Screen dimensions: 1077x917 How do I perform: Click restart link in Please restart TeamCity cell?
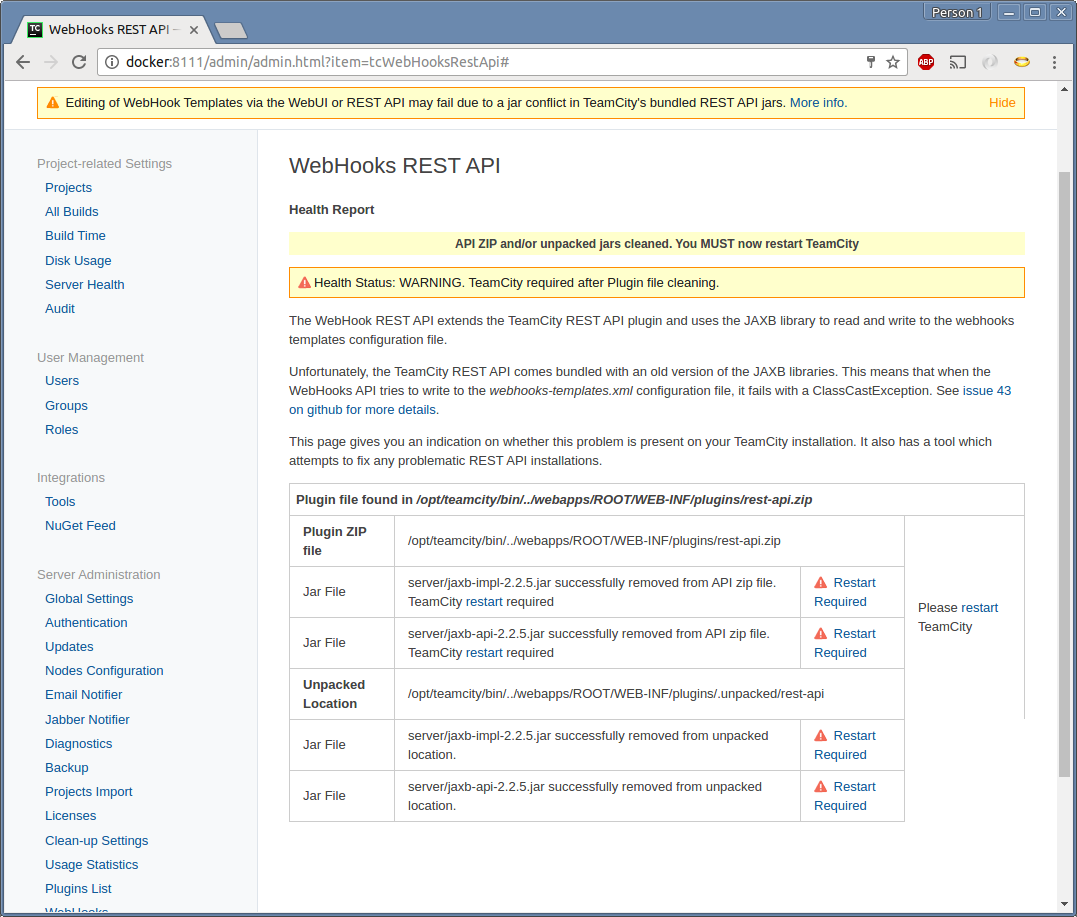coord(979,607)
